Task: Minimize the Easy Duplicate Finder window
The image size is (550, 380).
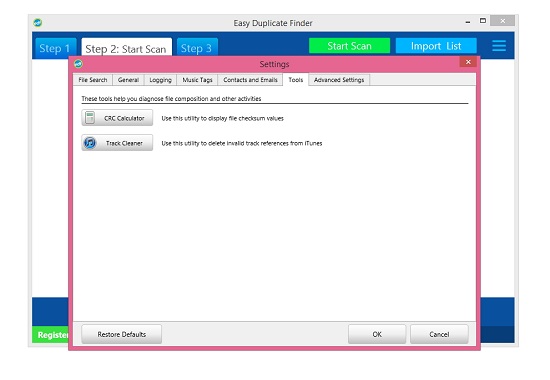Action: (x=468, y=22)
